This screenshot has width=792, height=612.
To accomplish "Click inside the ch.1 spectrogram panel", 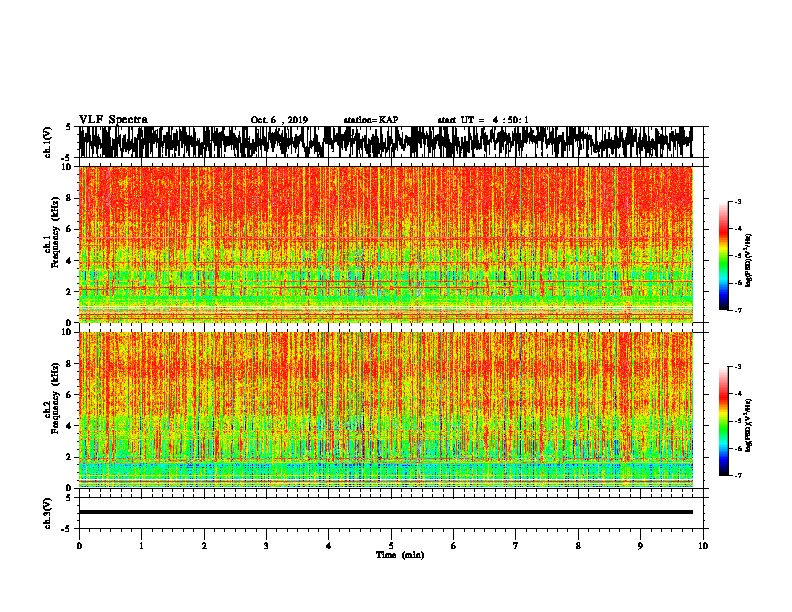I will (385, 244).
